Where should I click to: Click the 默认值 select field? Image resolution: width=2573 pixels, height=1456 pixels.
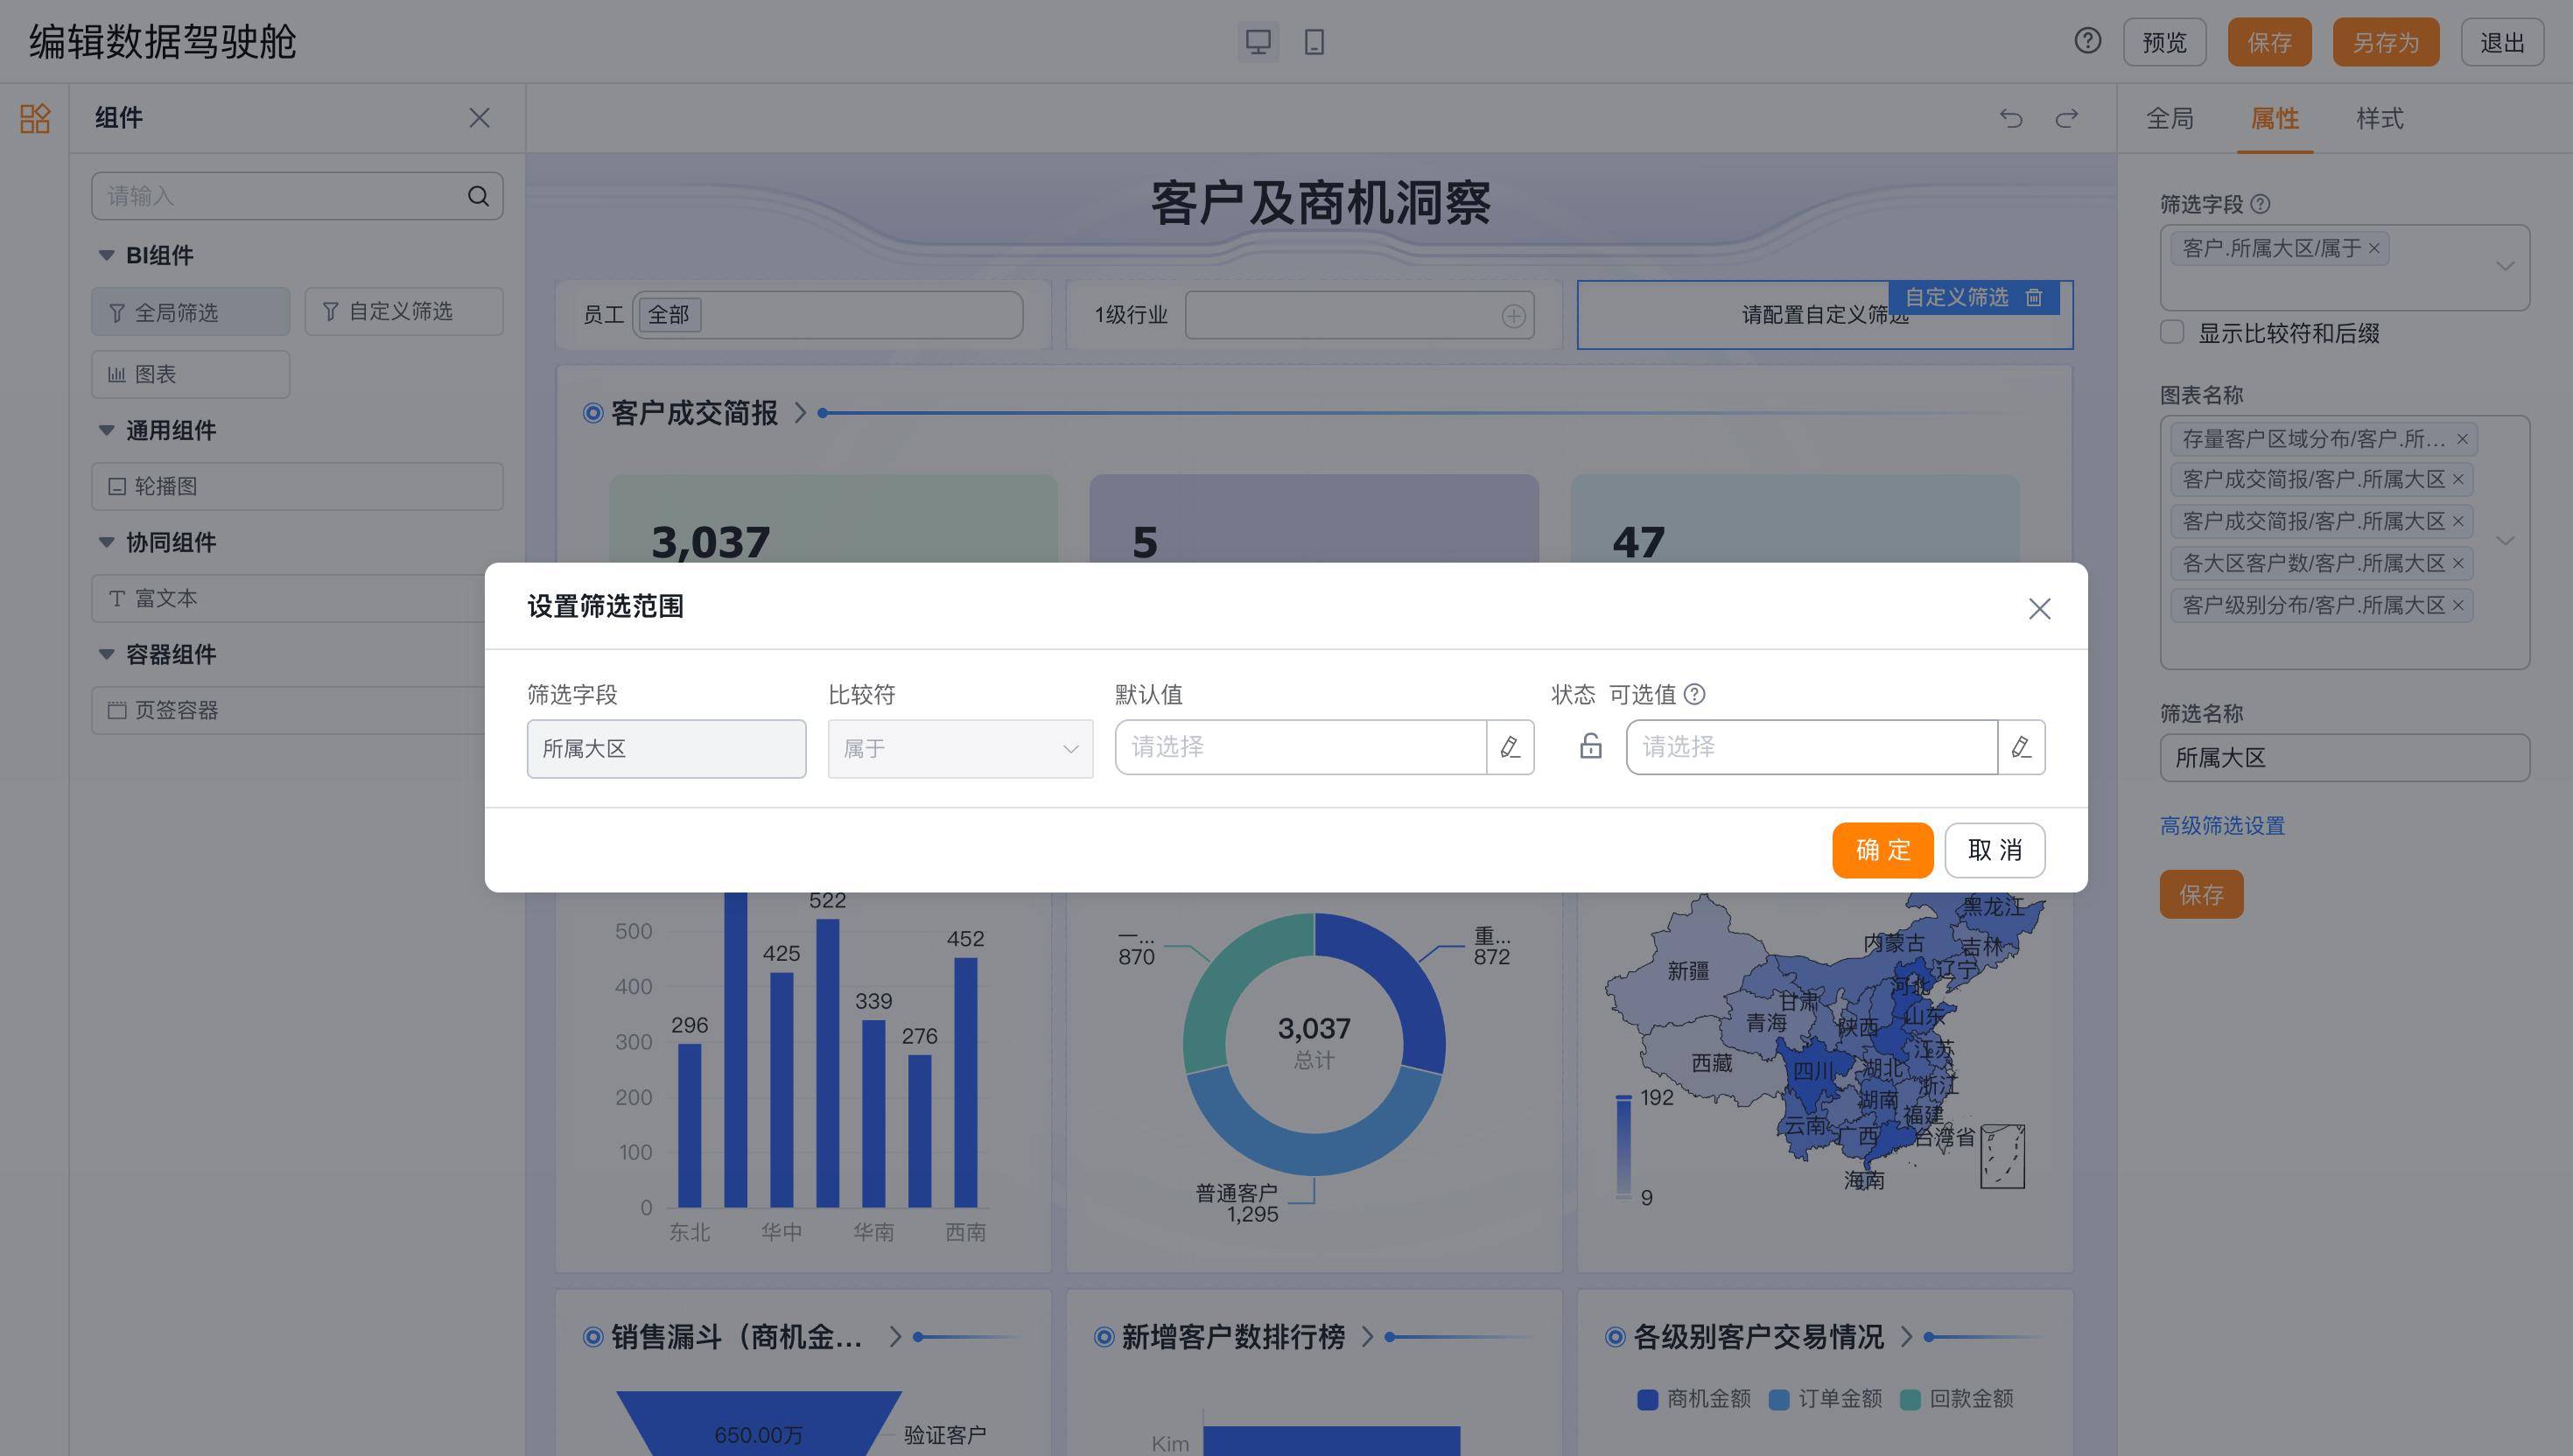coord(1301,747)
